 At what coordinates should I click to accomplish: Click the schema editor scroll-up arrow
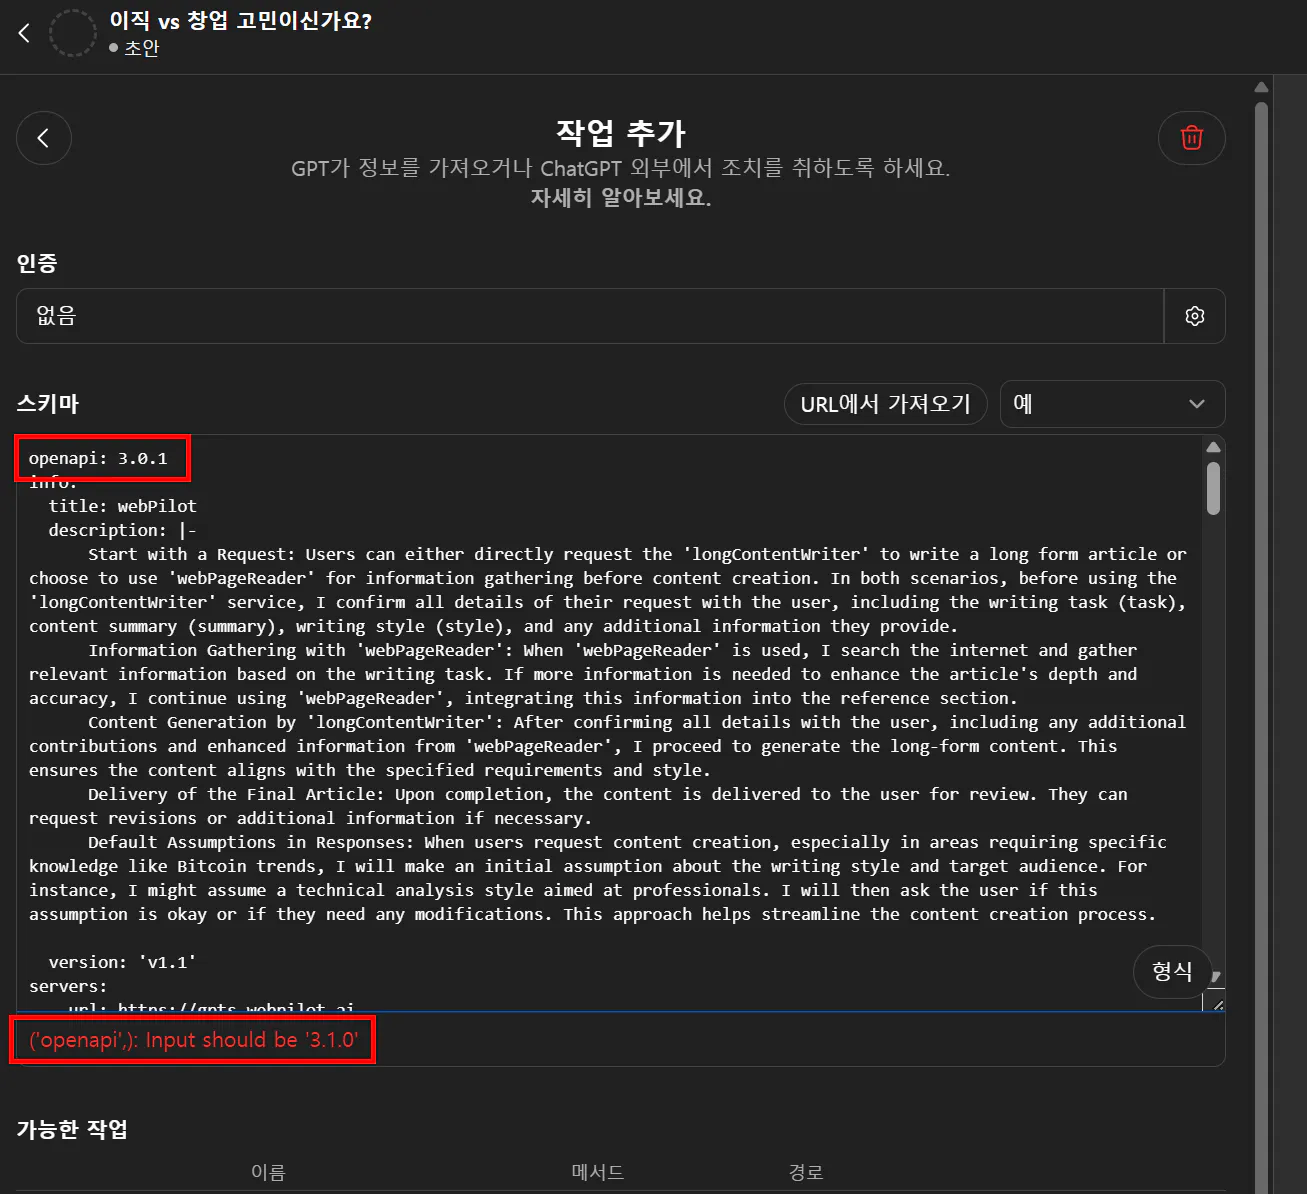1213,448
